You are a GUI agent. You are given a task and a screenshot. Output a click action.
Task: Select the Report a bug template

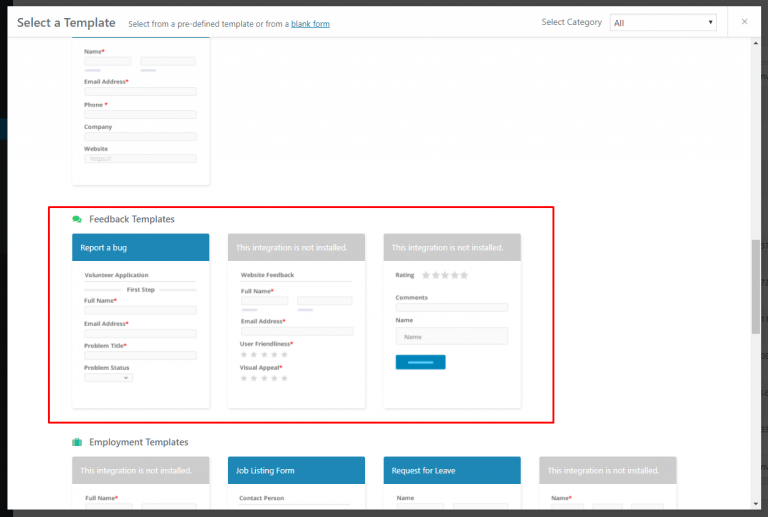[140, 247]
